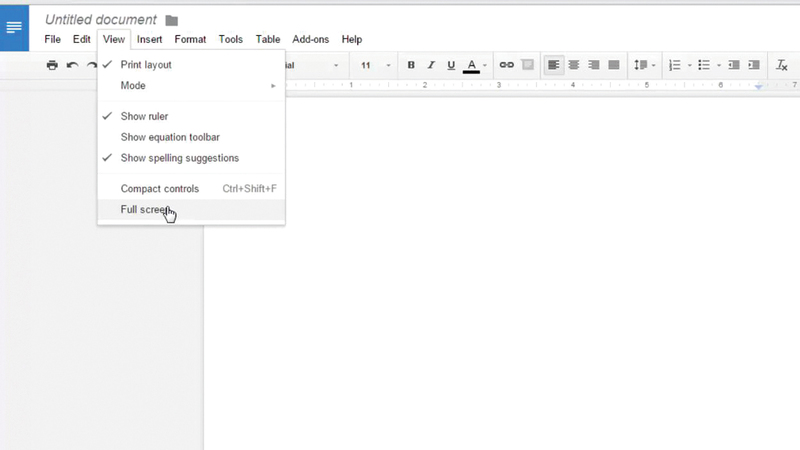Image resolution: width=800 pixels, height=450 pixels.
Task: Move document using the folder icon
Action: [171, 20]
